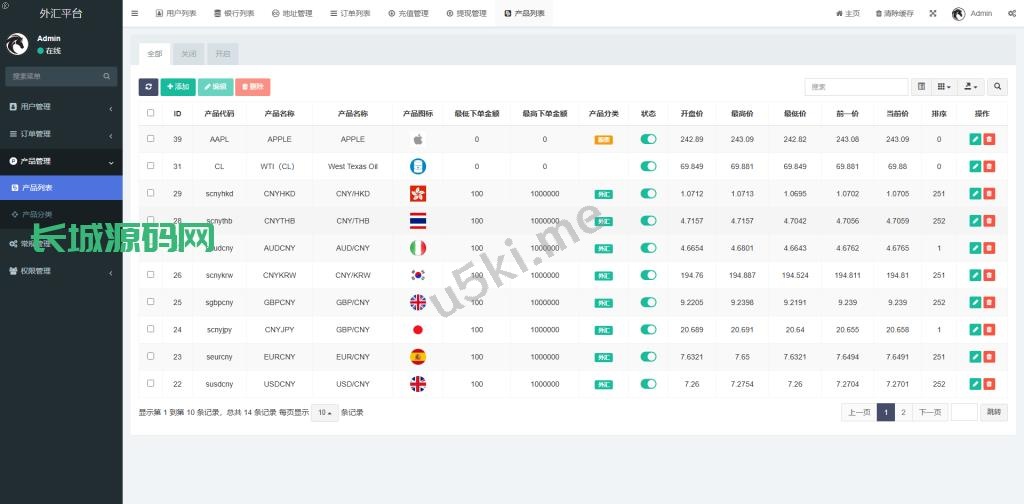Click the fullscreen expand icon in the header

click(933, 14)
